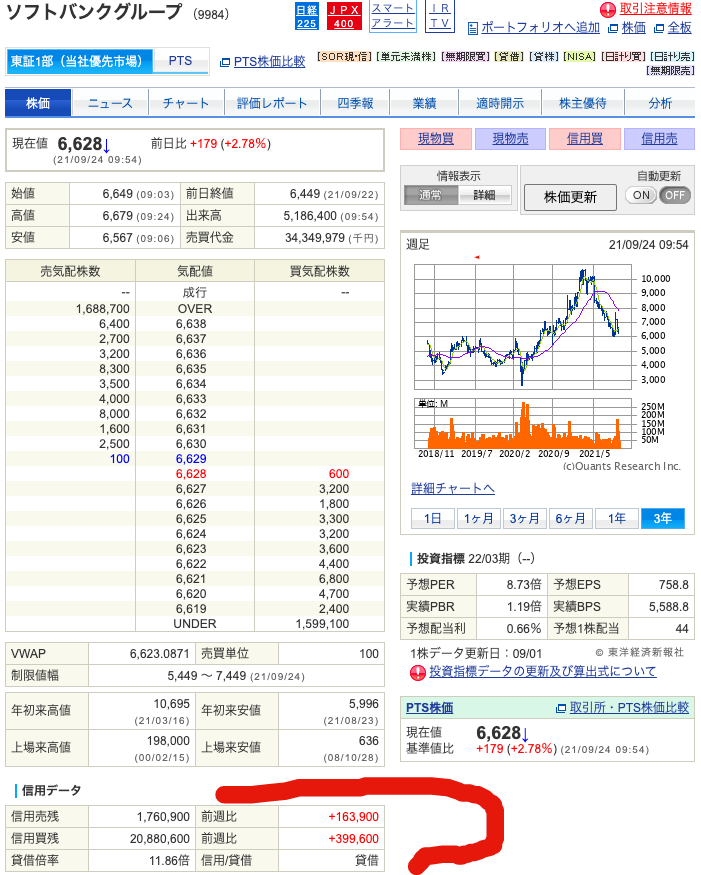Select 詳細 information display mode
The width and height of the screenshot is (701, 875).
click(x=484, y=195)
